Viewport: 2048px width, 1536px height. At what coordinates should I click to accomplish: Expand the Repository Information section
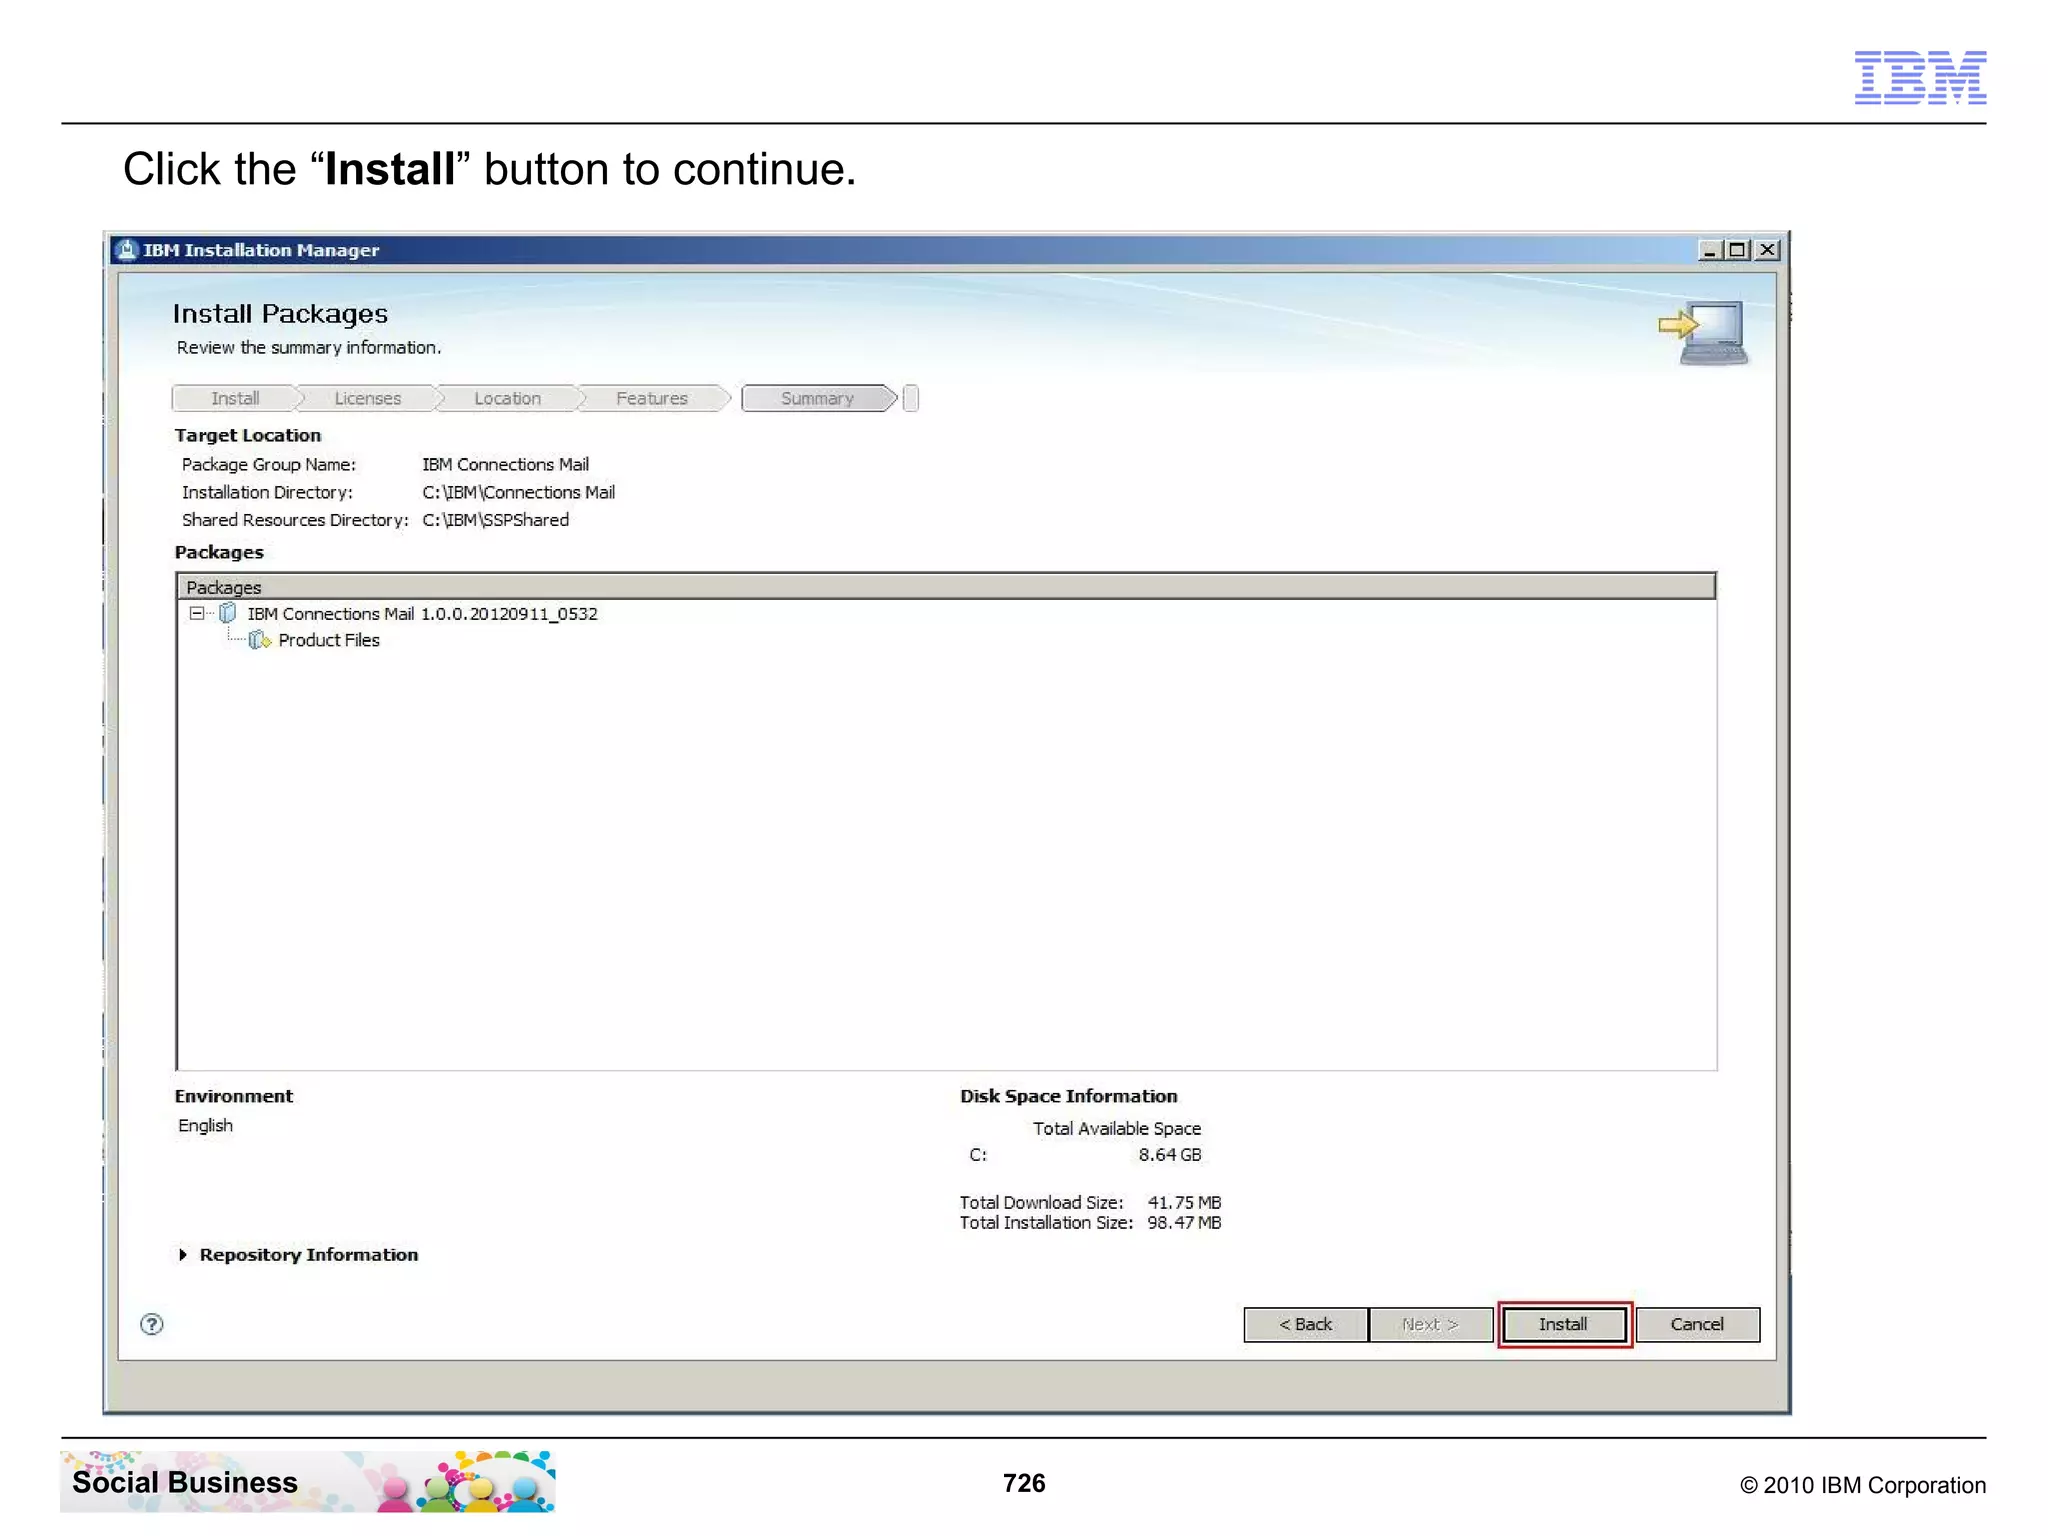(x=183, y=1255)
